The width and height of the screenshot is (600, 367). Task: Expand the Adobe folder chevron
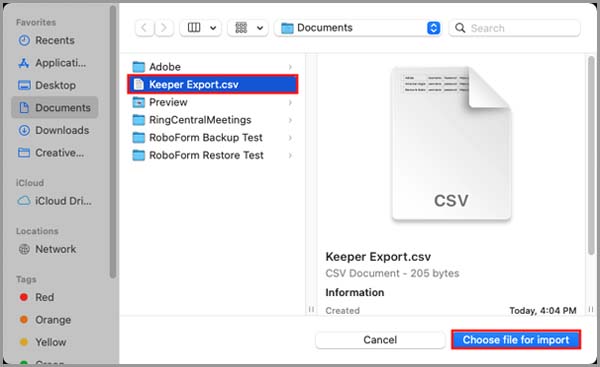290,67
